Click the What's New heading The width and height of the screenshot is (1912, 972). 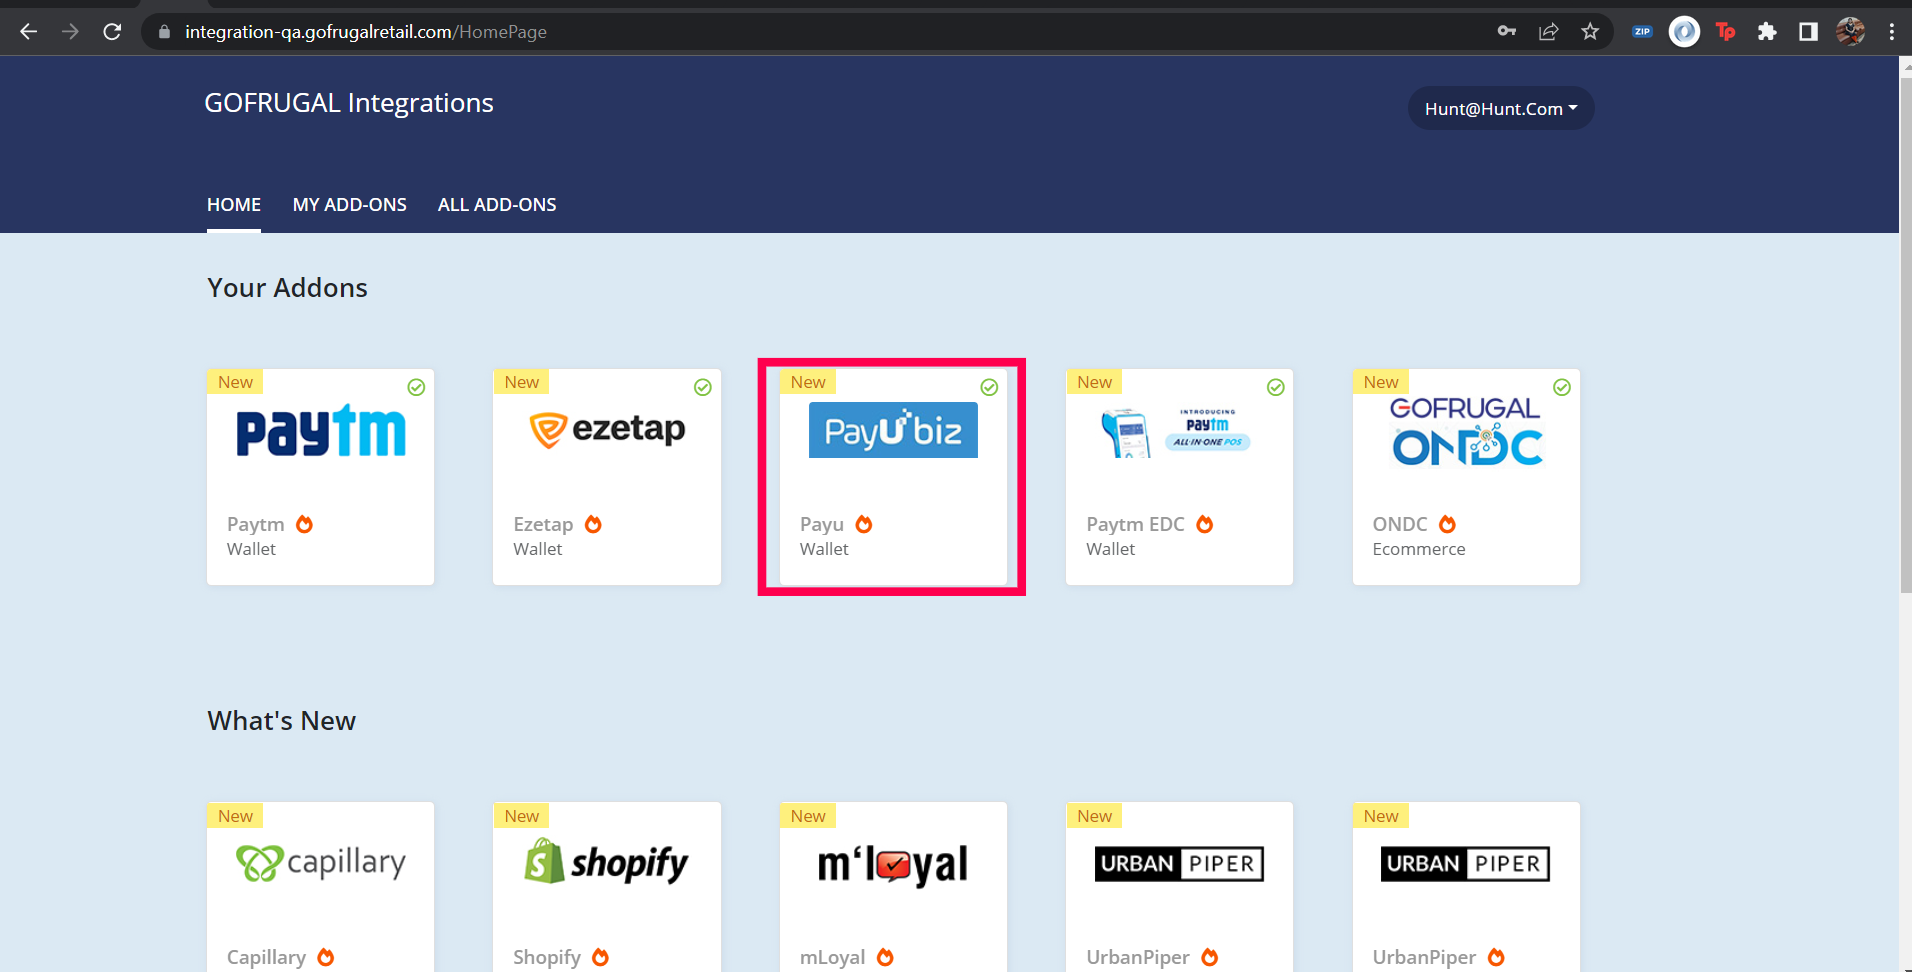pos(281,721)
